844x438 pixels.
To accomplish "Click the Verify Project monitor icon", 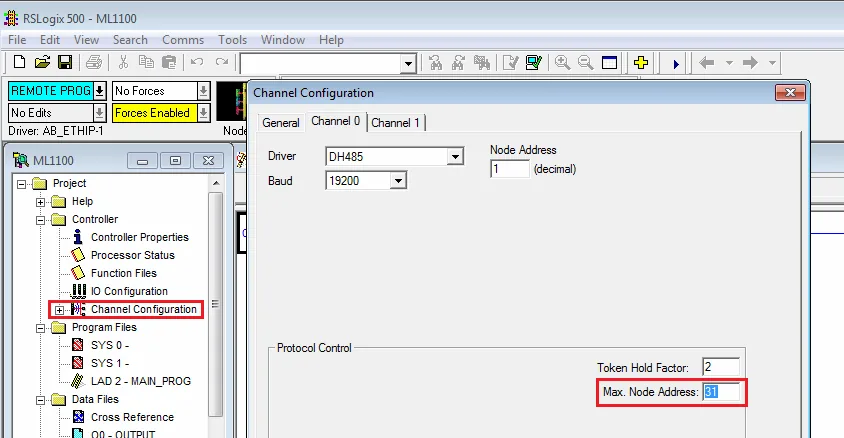I will pyautogui.click(x=533, y=63).
